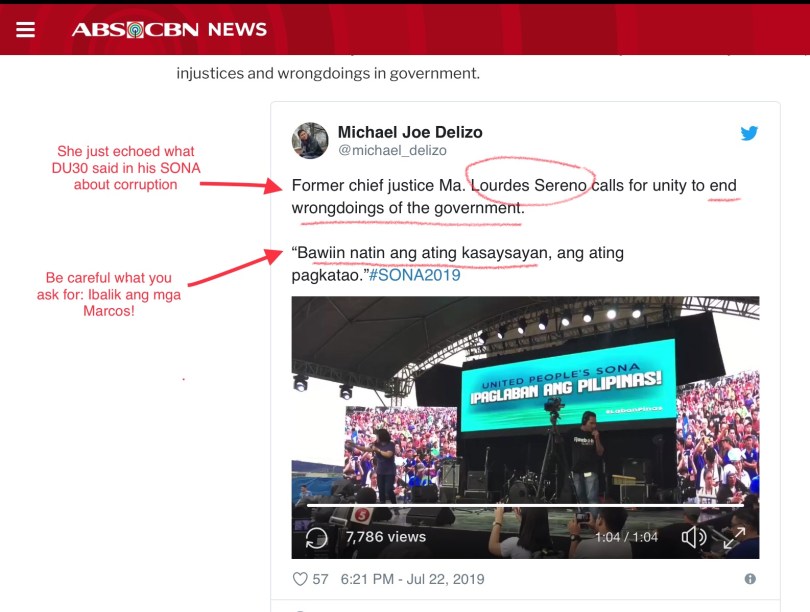Click the tweet info icon
This screenshot has width=810, height=612.
(750, 579)
